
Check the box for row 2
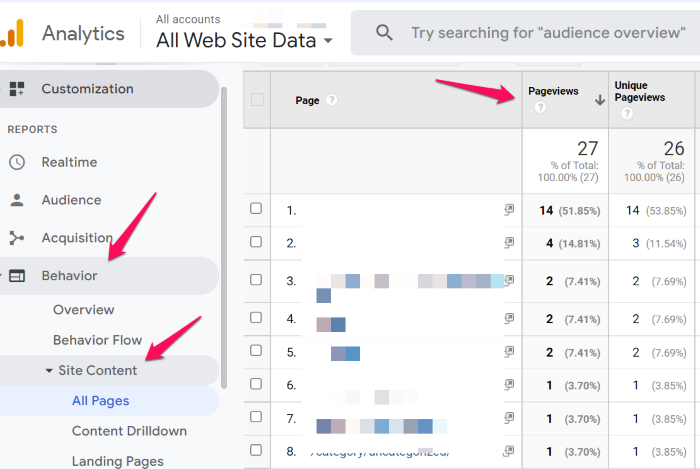pyautogui.click(x=256, y=242)
